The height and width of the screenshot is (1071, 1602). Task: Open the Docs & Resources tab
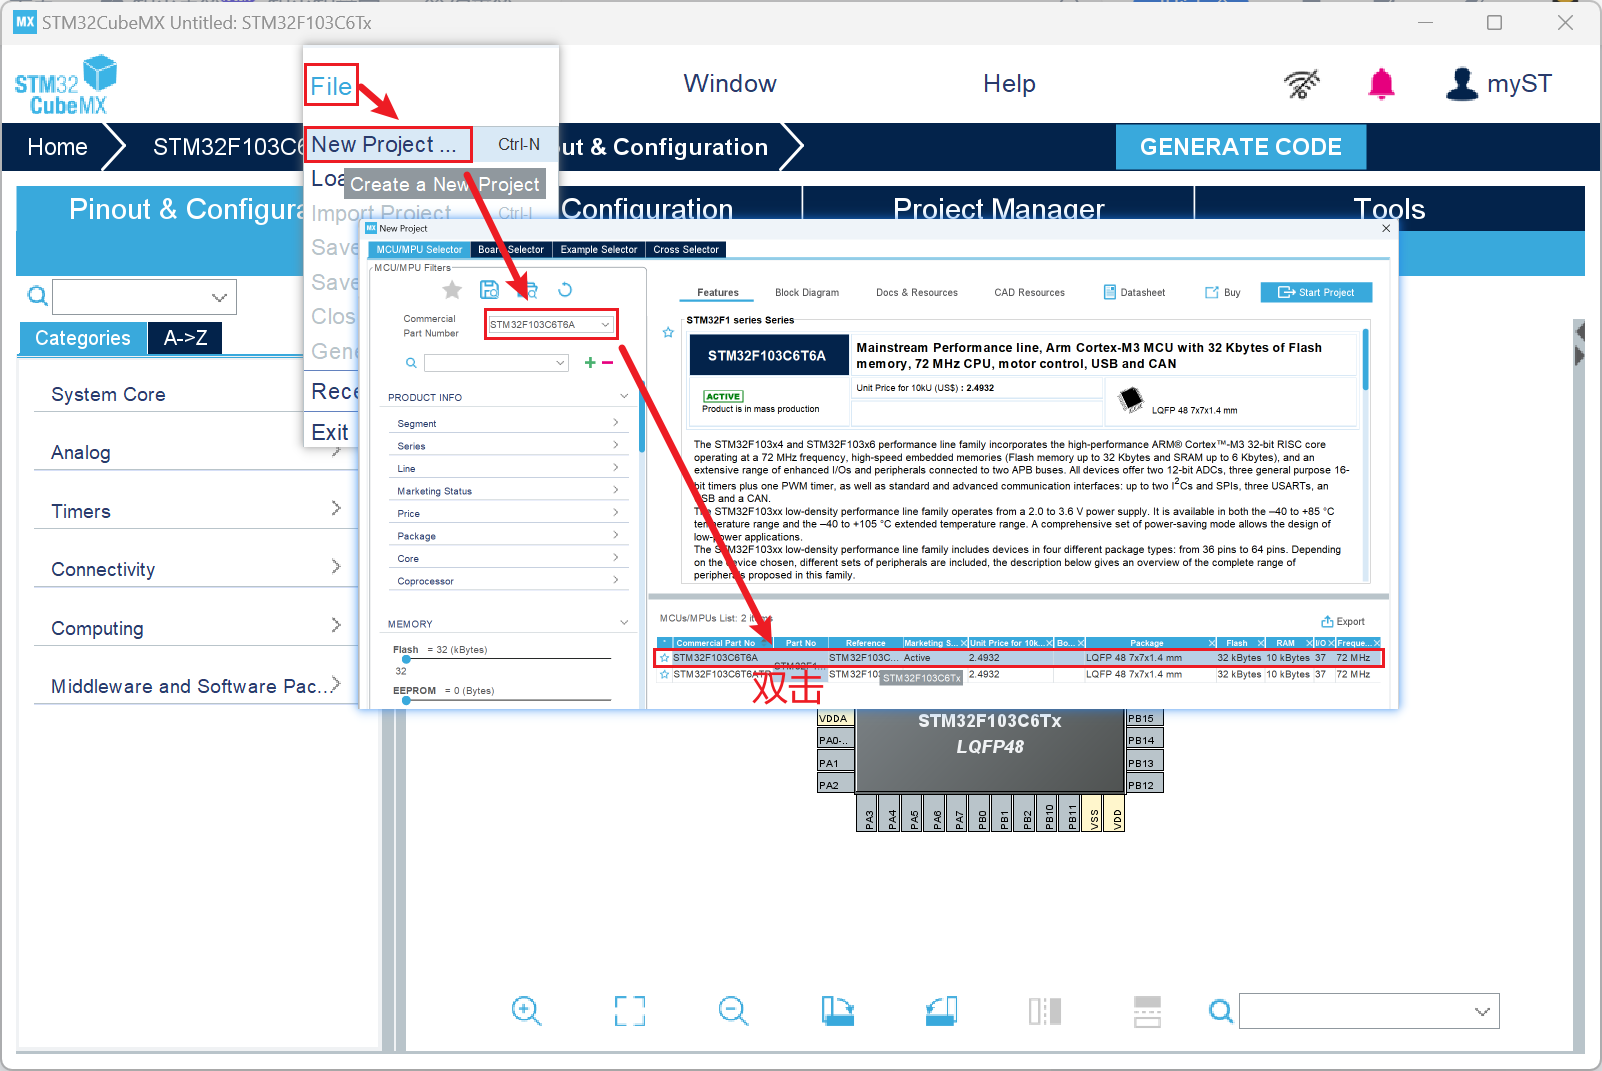click(x=917, y=293)
